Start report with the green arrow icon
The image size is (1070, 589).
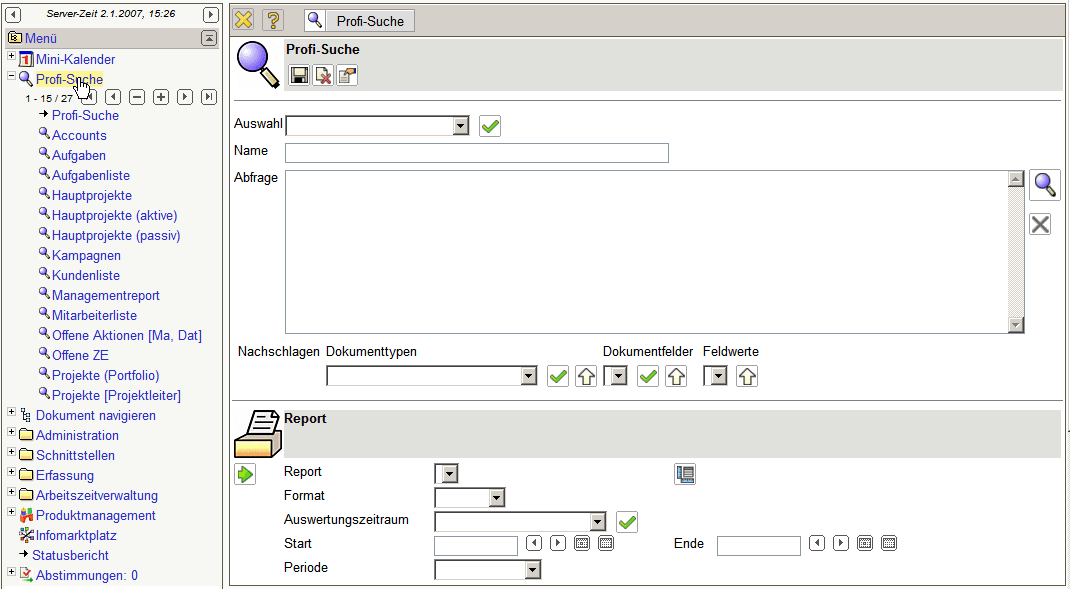point(245,474)
